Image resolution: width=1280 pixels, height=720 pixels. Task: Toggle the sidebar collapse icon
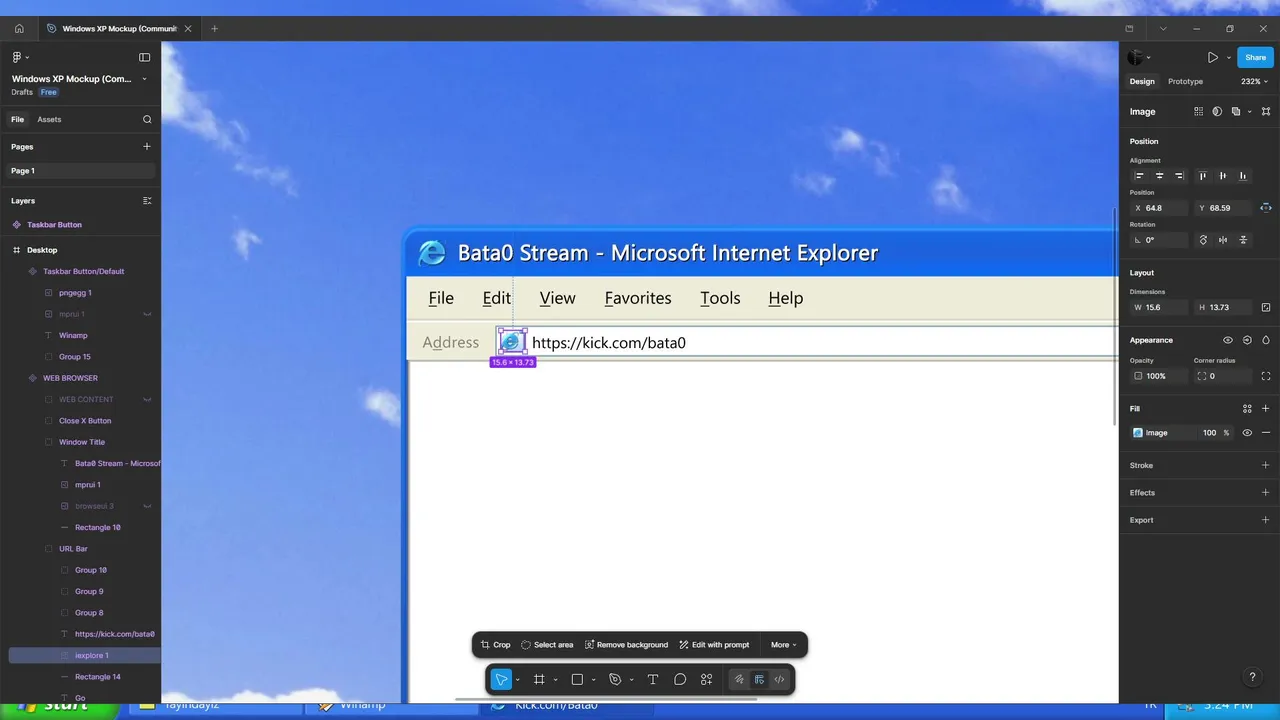(144, 57)
